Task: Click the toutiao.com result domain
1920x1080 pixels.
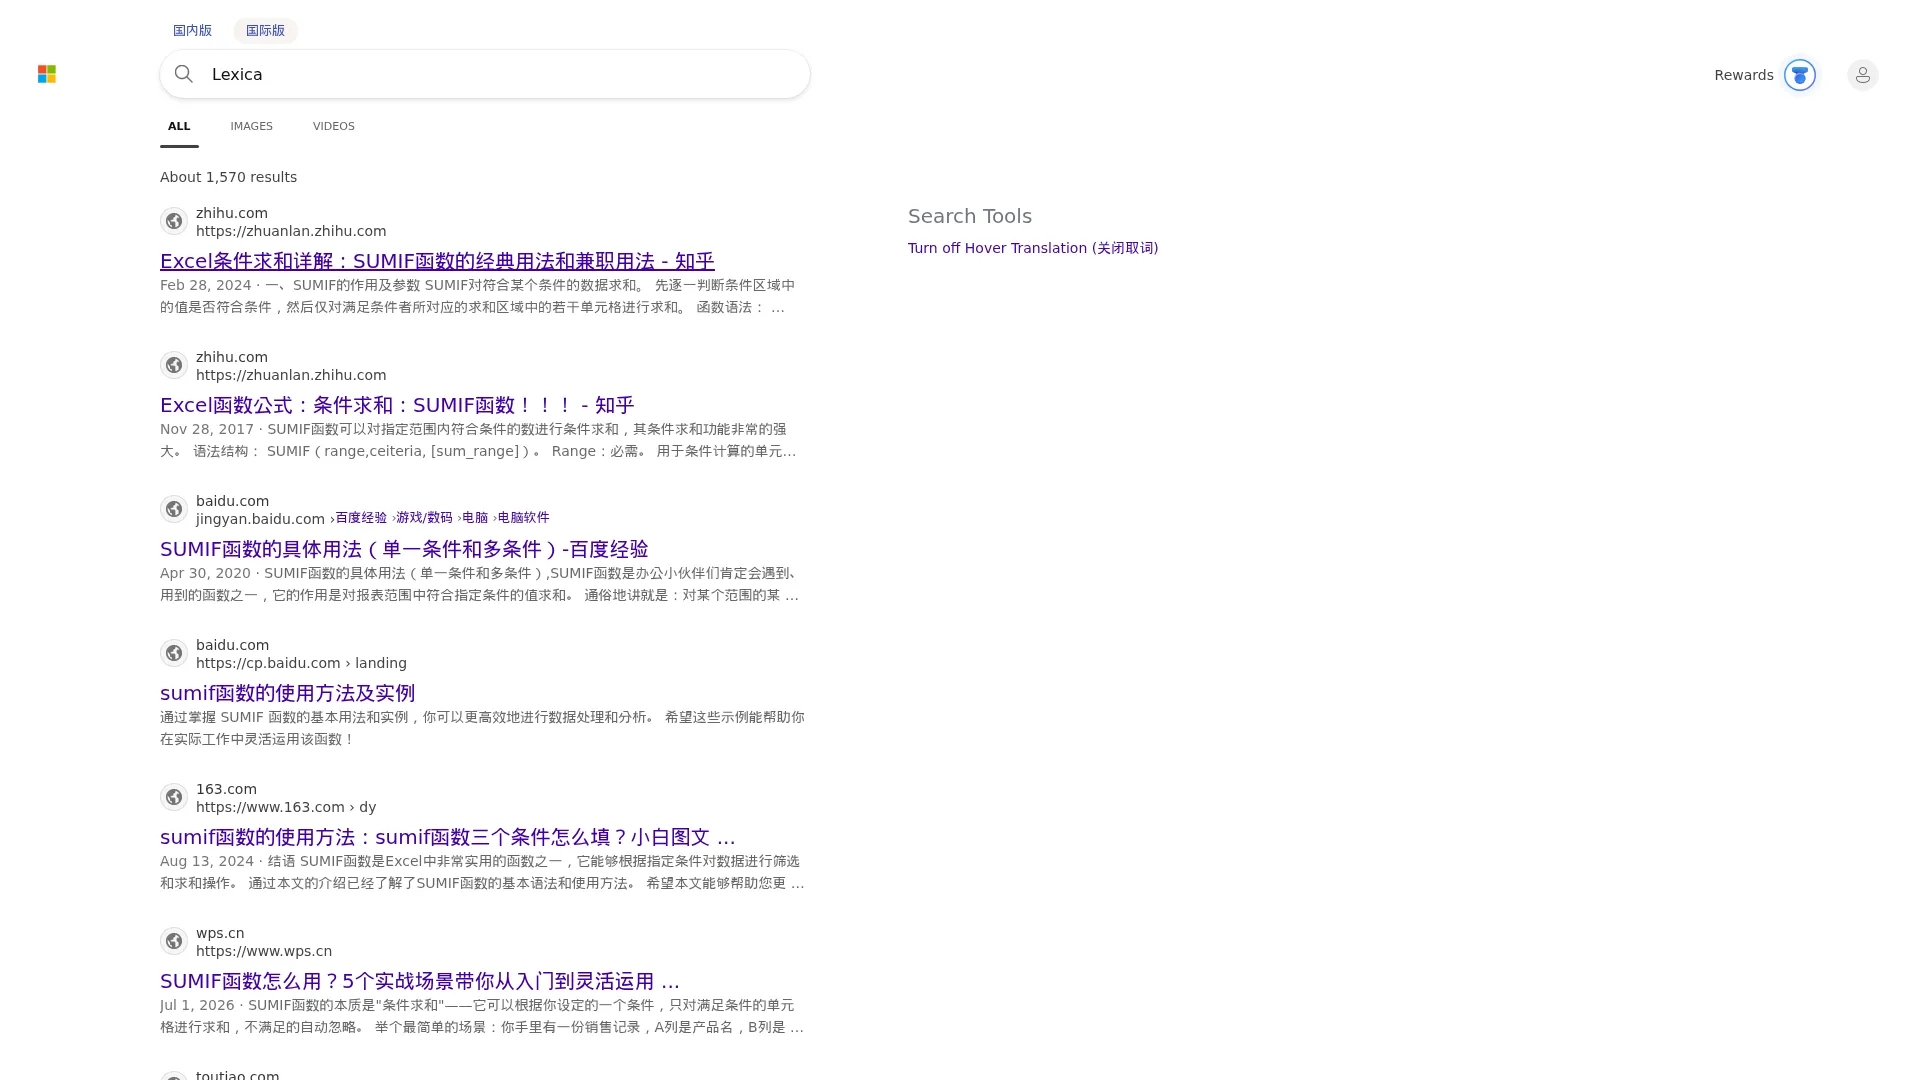Action: (x=238, y=1074)
